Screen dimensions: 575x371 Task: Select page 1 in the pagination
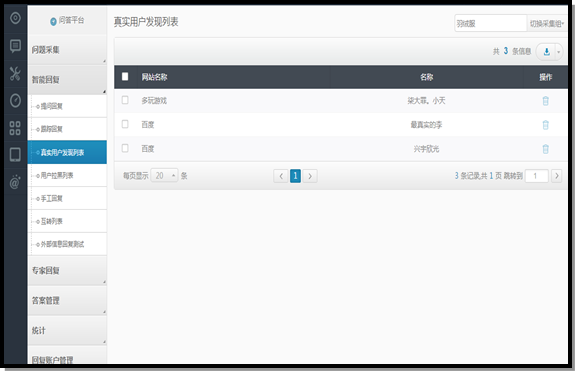pyautogui.click(x=295, y=176)
